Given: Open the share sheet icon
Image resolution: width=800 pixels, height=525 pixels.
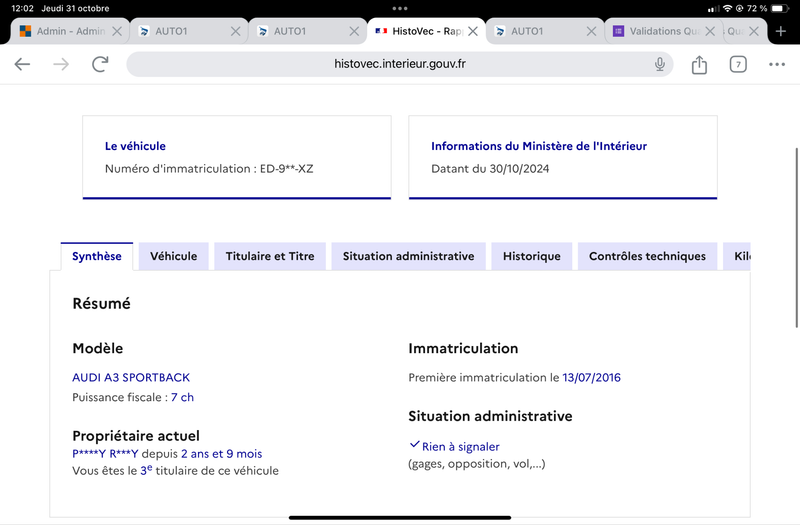Looking at the screenshot, I should click(x=699, y=65).
